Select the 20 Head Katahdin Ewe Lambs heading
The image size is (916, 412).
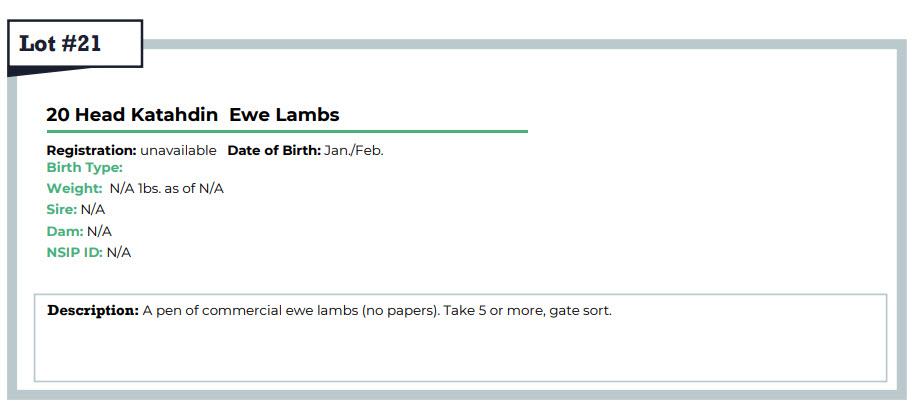tap(193, 115)
